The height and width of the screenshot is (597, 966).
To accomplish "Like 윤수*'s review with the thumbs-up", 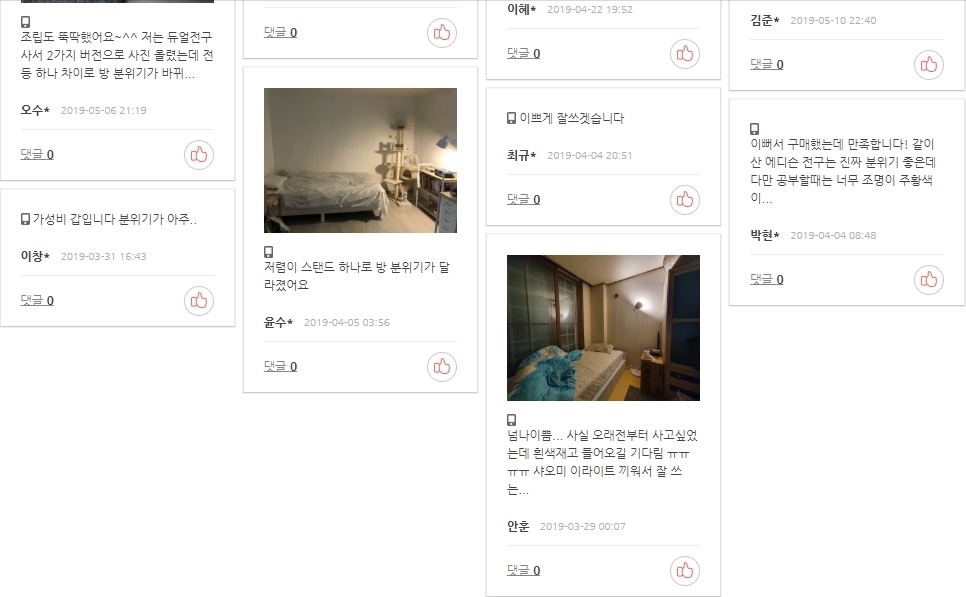I will point(442,367).
